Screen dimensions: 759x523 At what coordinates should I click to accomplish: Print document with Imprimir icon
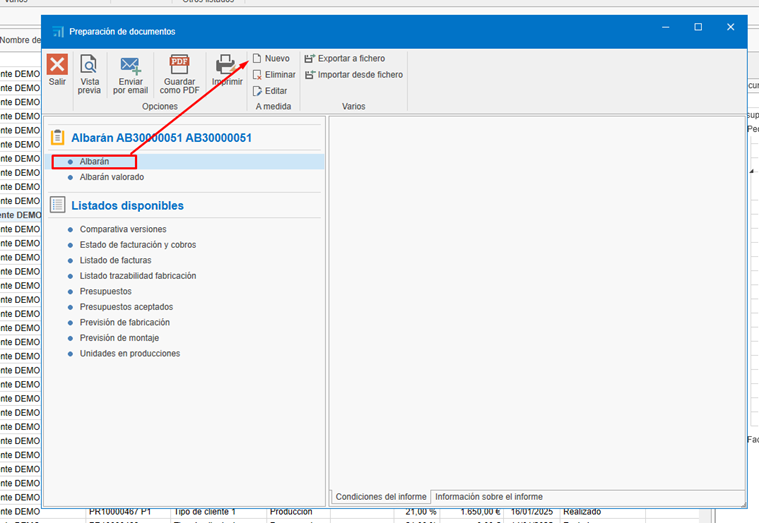pyautogui.click(x=227, y=70)
